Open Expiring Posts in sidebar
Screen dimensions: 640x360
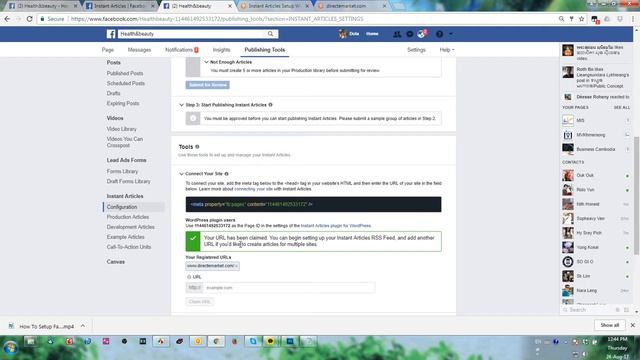(x=123, y=103)
